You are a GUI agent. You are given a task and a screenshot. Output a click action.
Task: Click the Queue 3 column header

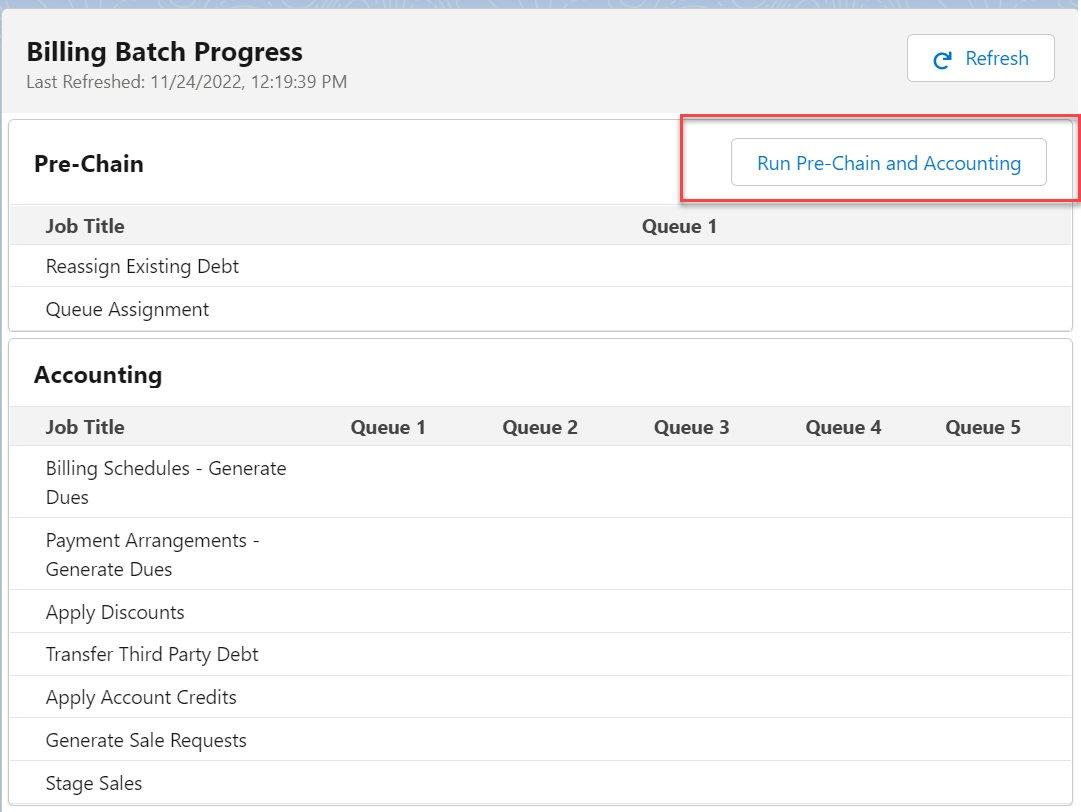coord(691,427)
